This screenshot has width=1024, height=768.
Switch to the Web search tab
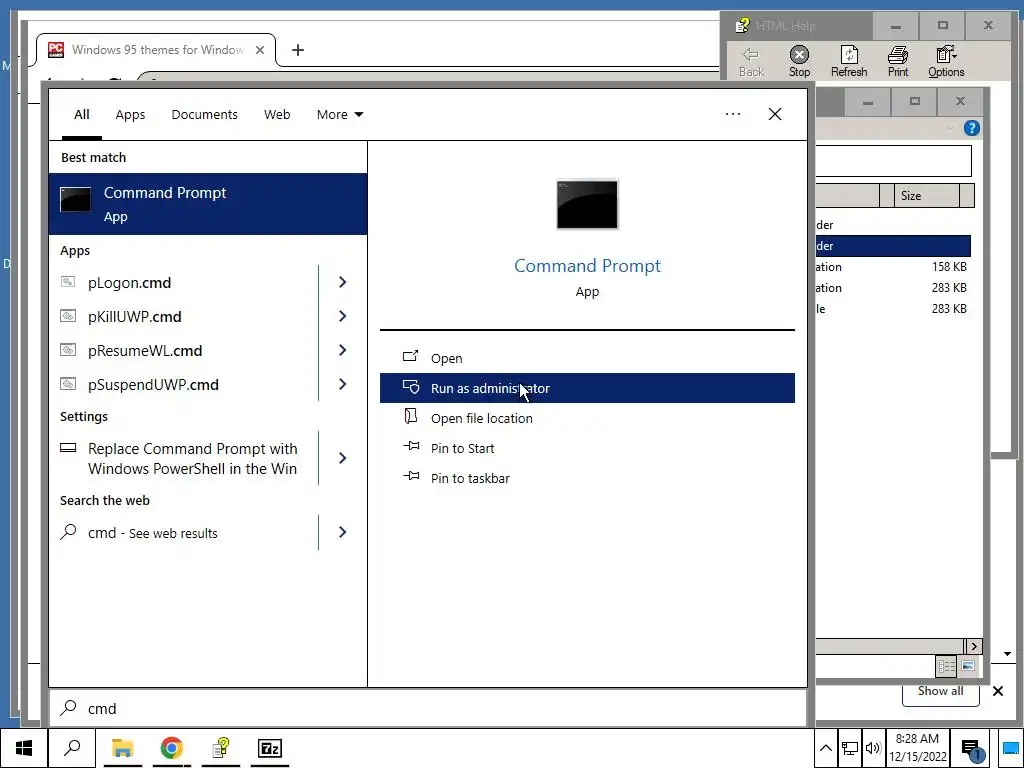(277, 114)
